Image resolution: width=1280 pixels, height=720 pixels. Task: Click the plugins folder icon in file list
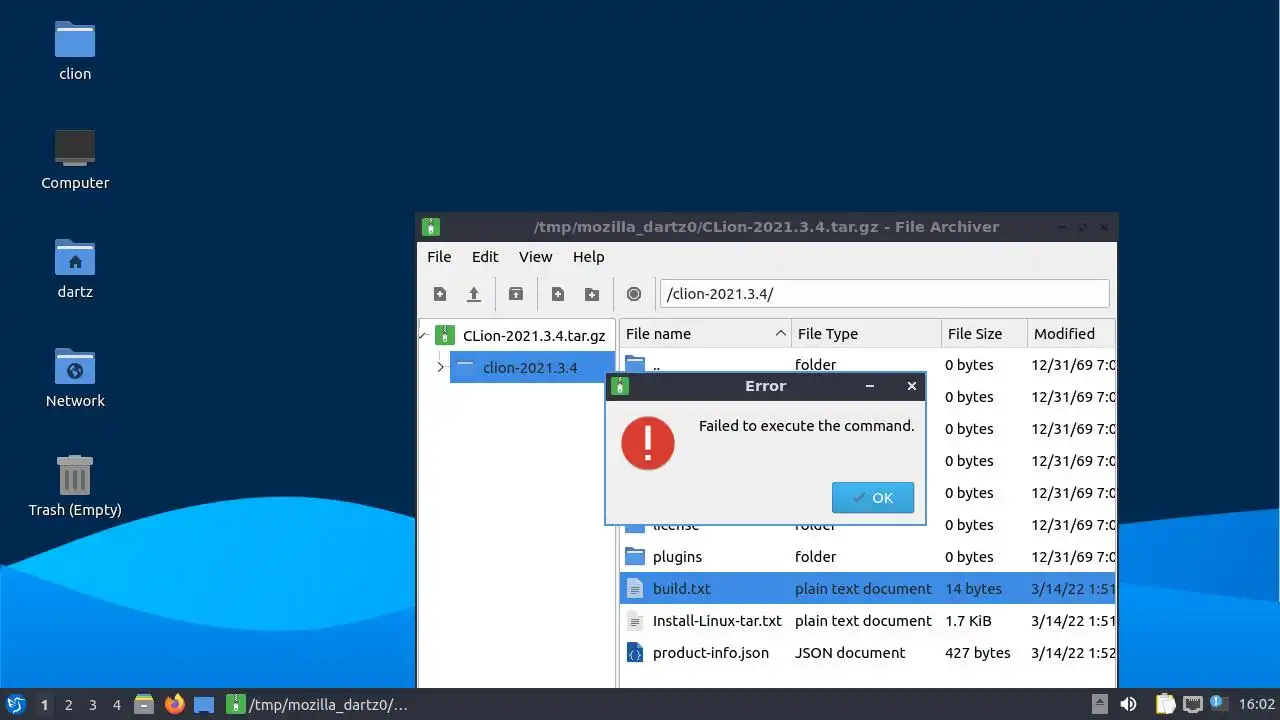tap(635, 556)
